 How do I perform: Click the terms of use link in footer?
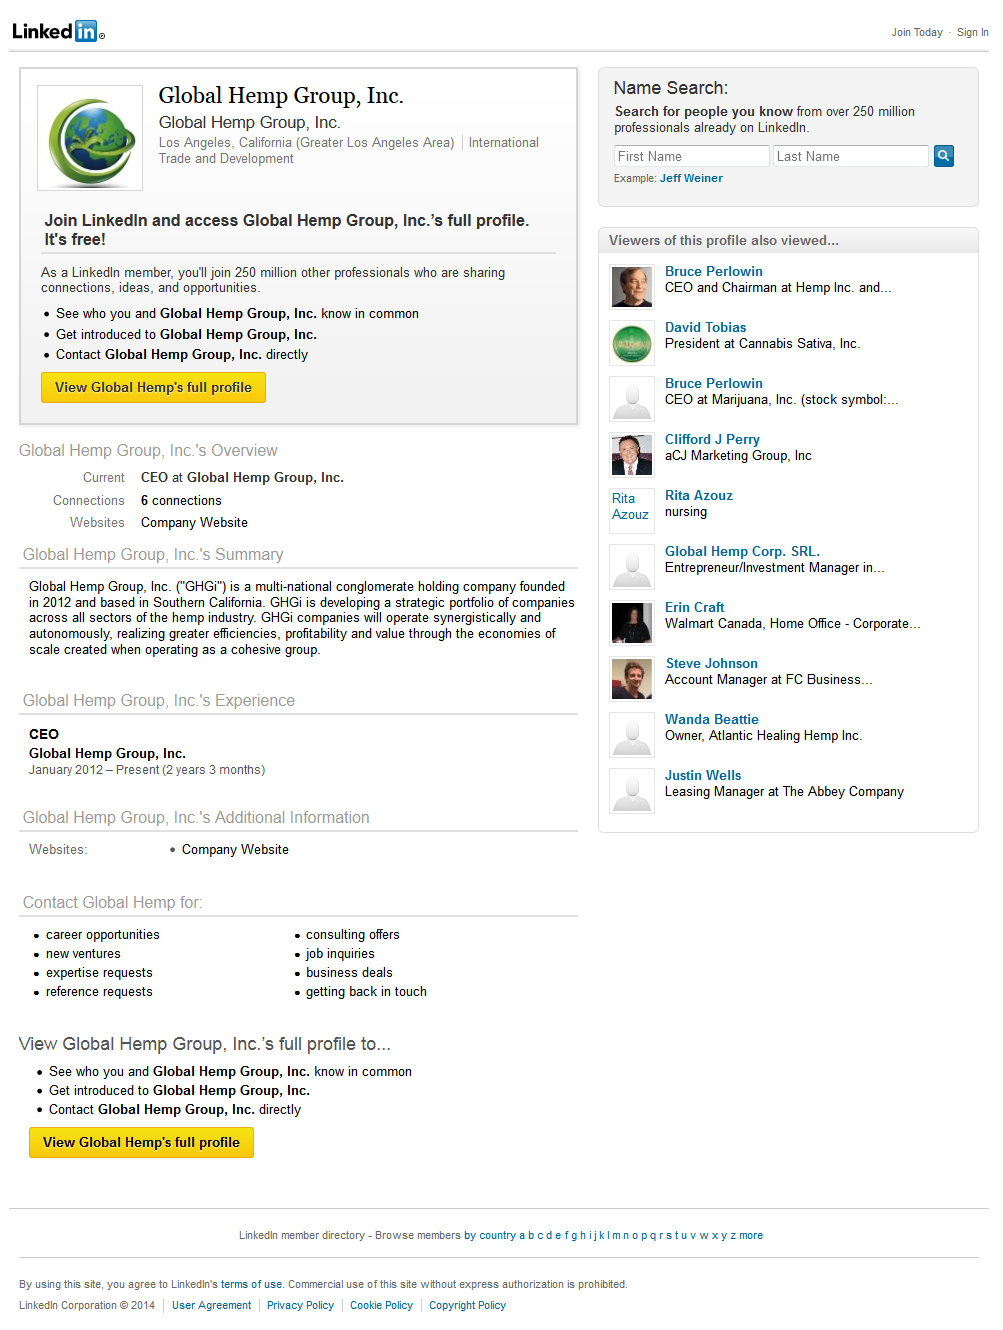pos(251,1284)
